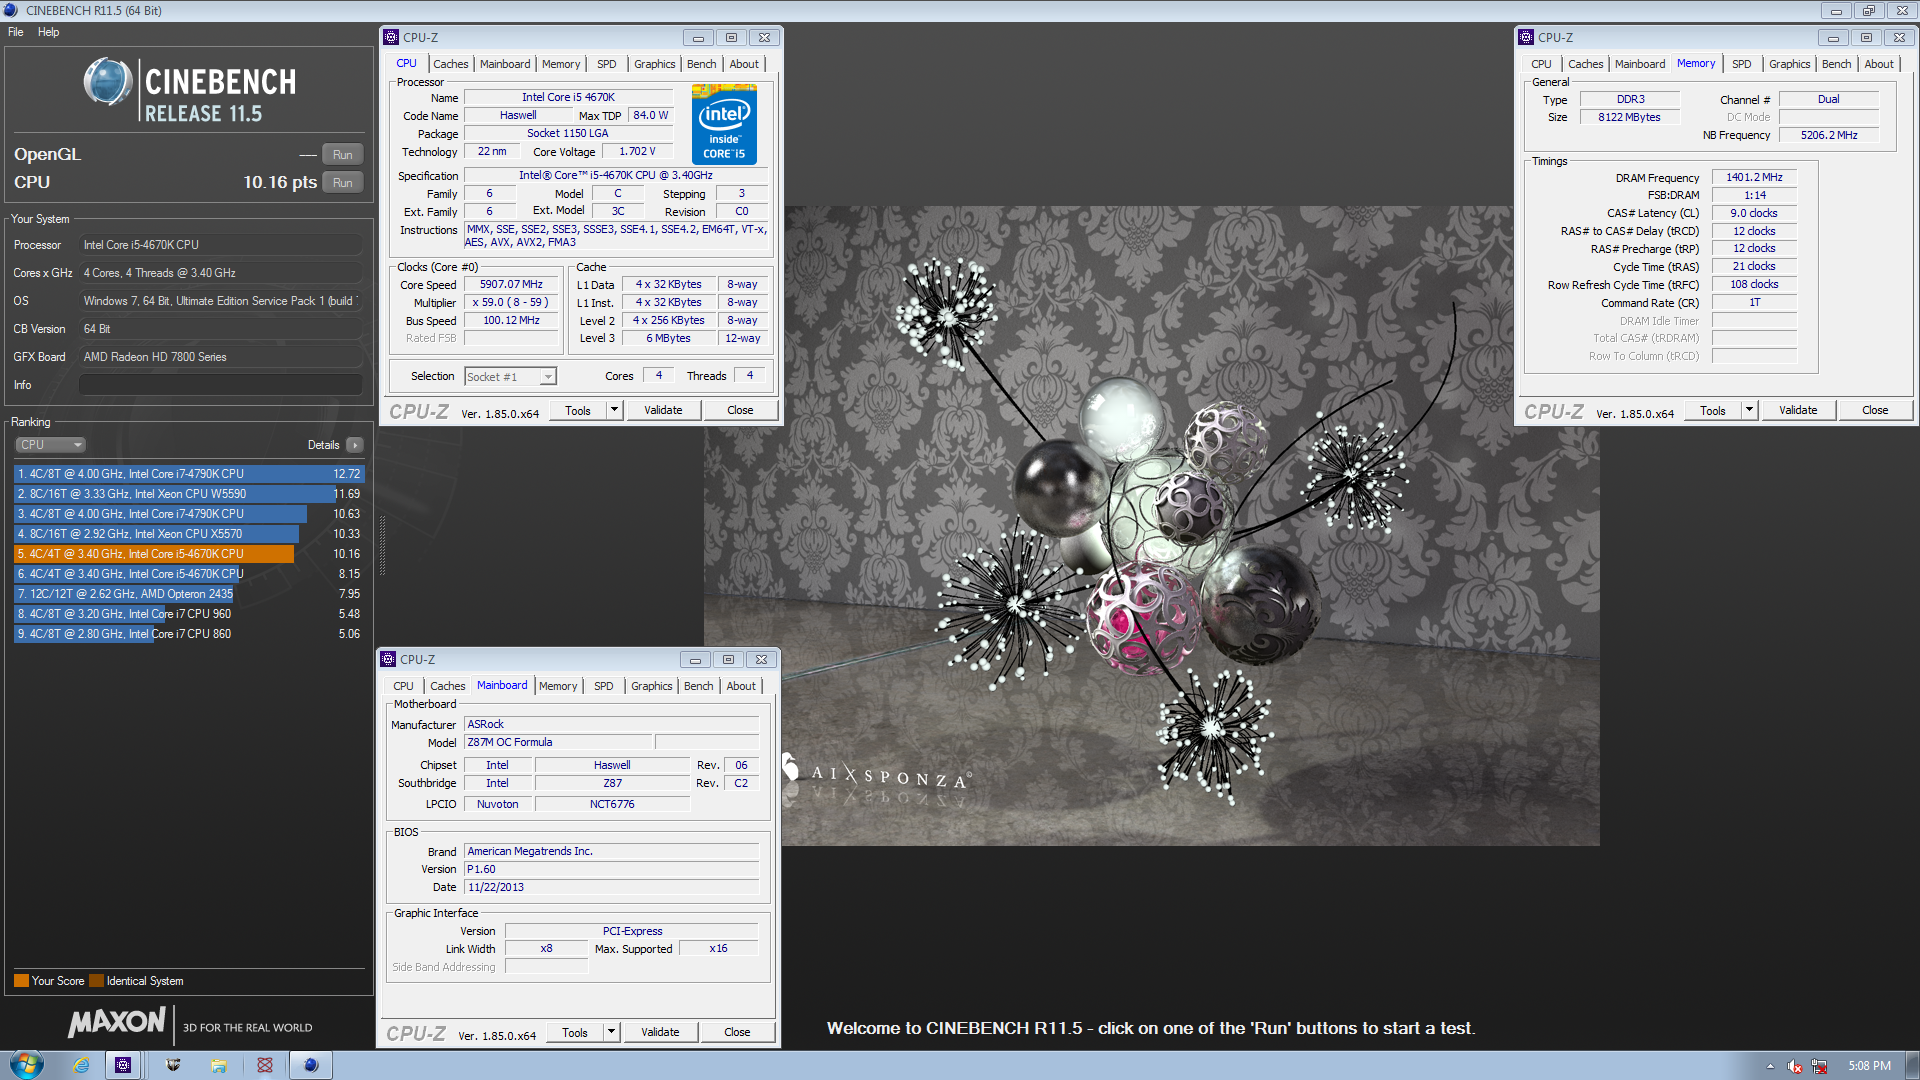This screenshot has width=1920, height=1080.
Task: Click the Info text field
Action: tap(220, 385)
